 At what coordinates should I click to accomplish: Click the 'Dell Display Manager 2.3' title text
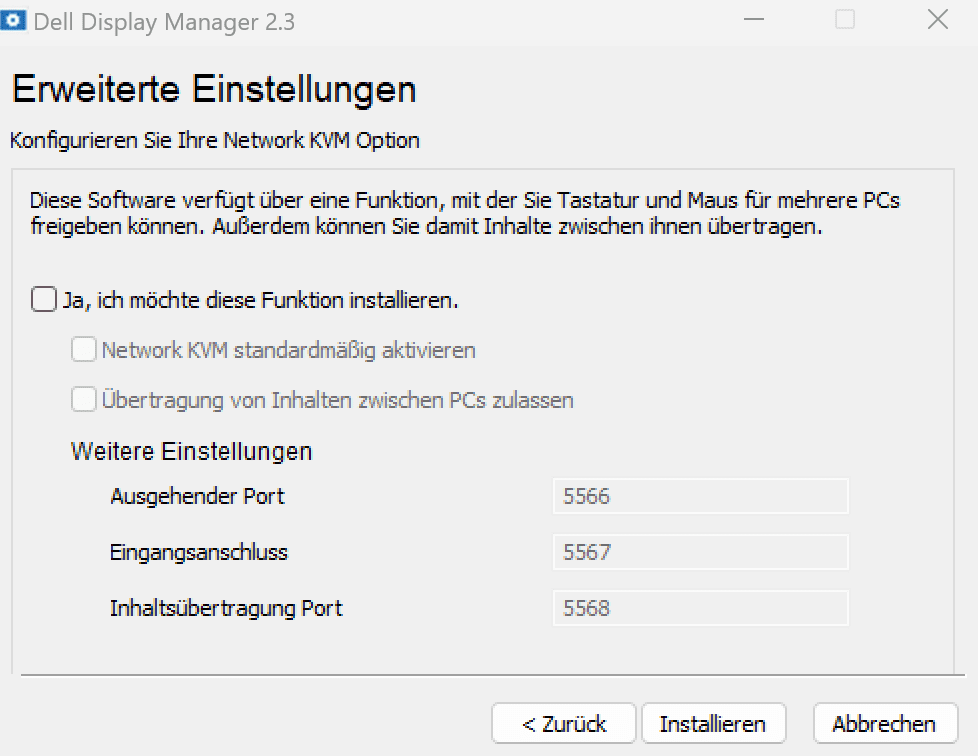point(164,22)
